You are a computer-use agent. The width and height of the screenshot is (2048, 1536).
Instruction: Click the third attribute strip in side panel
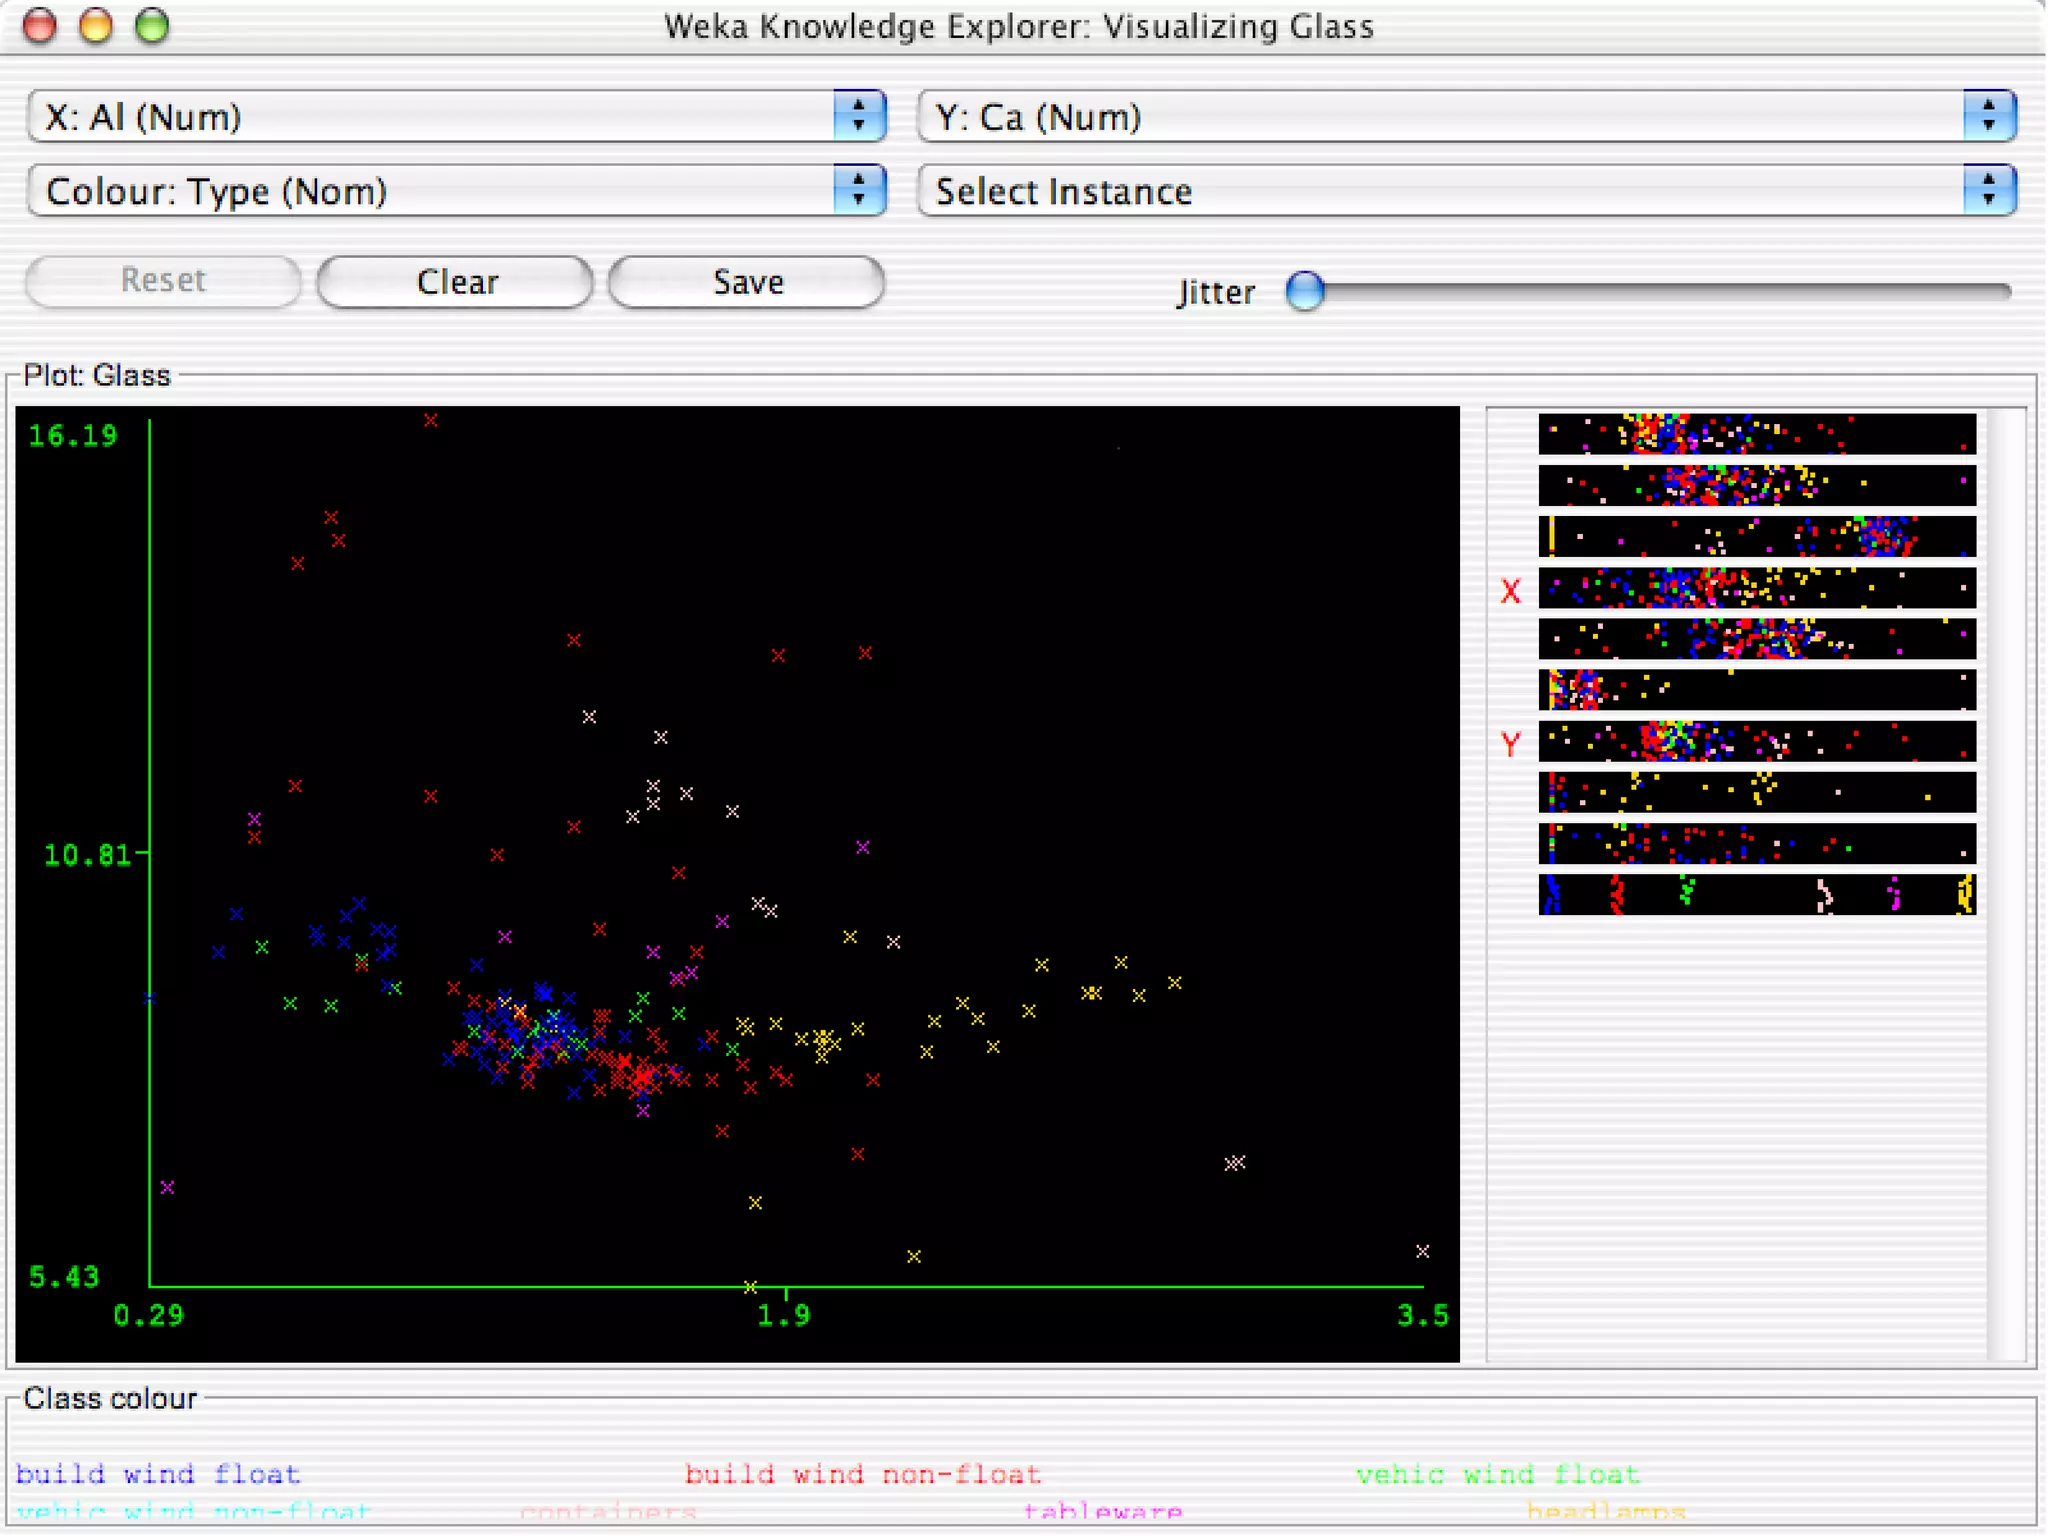pyautogui.click(x=1756, y=536)
